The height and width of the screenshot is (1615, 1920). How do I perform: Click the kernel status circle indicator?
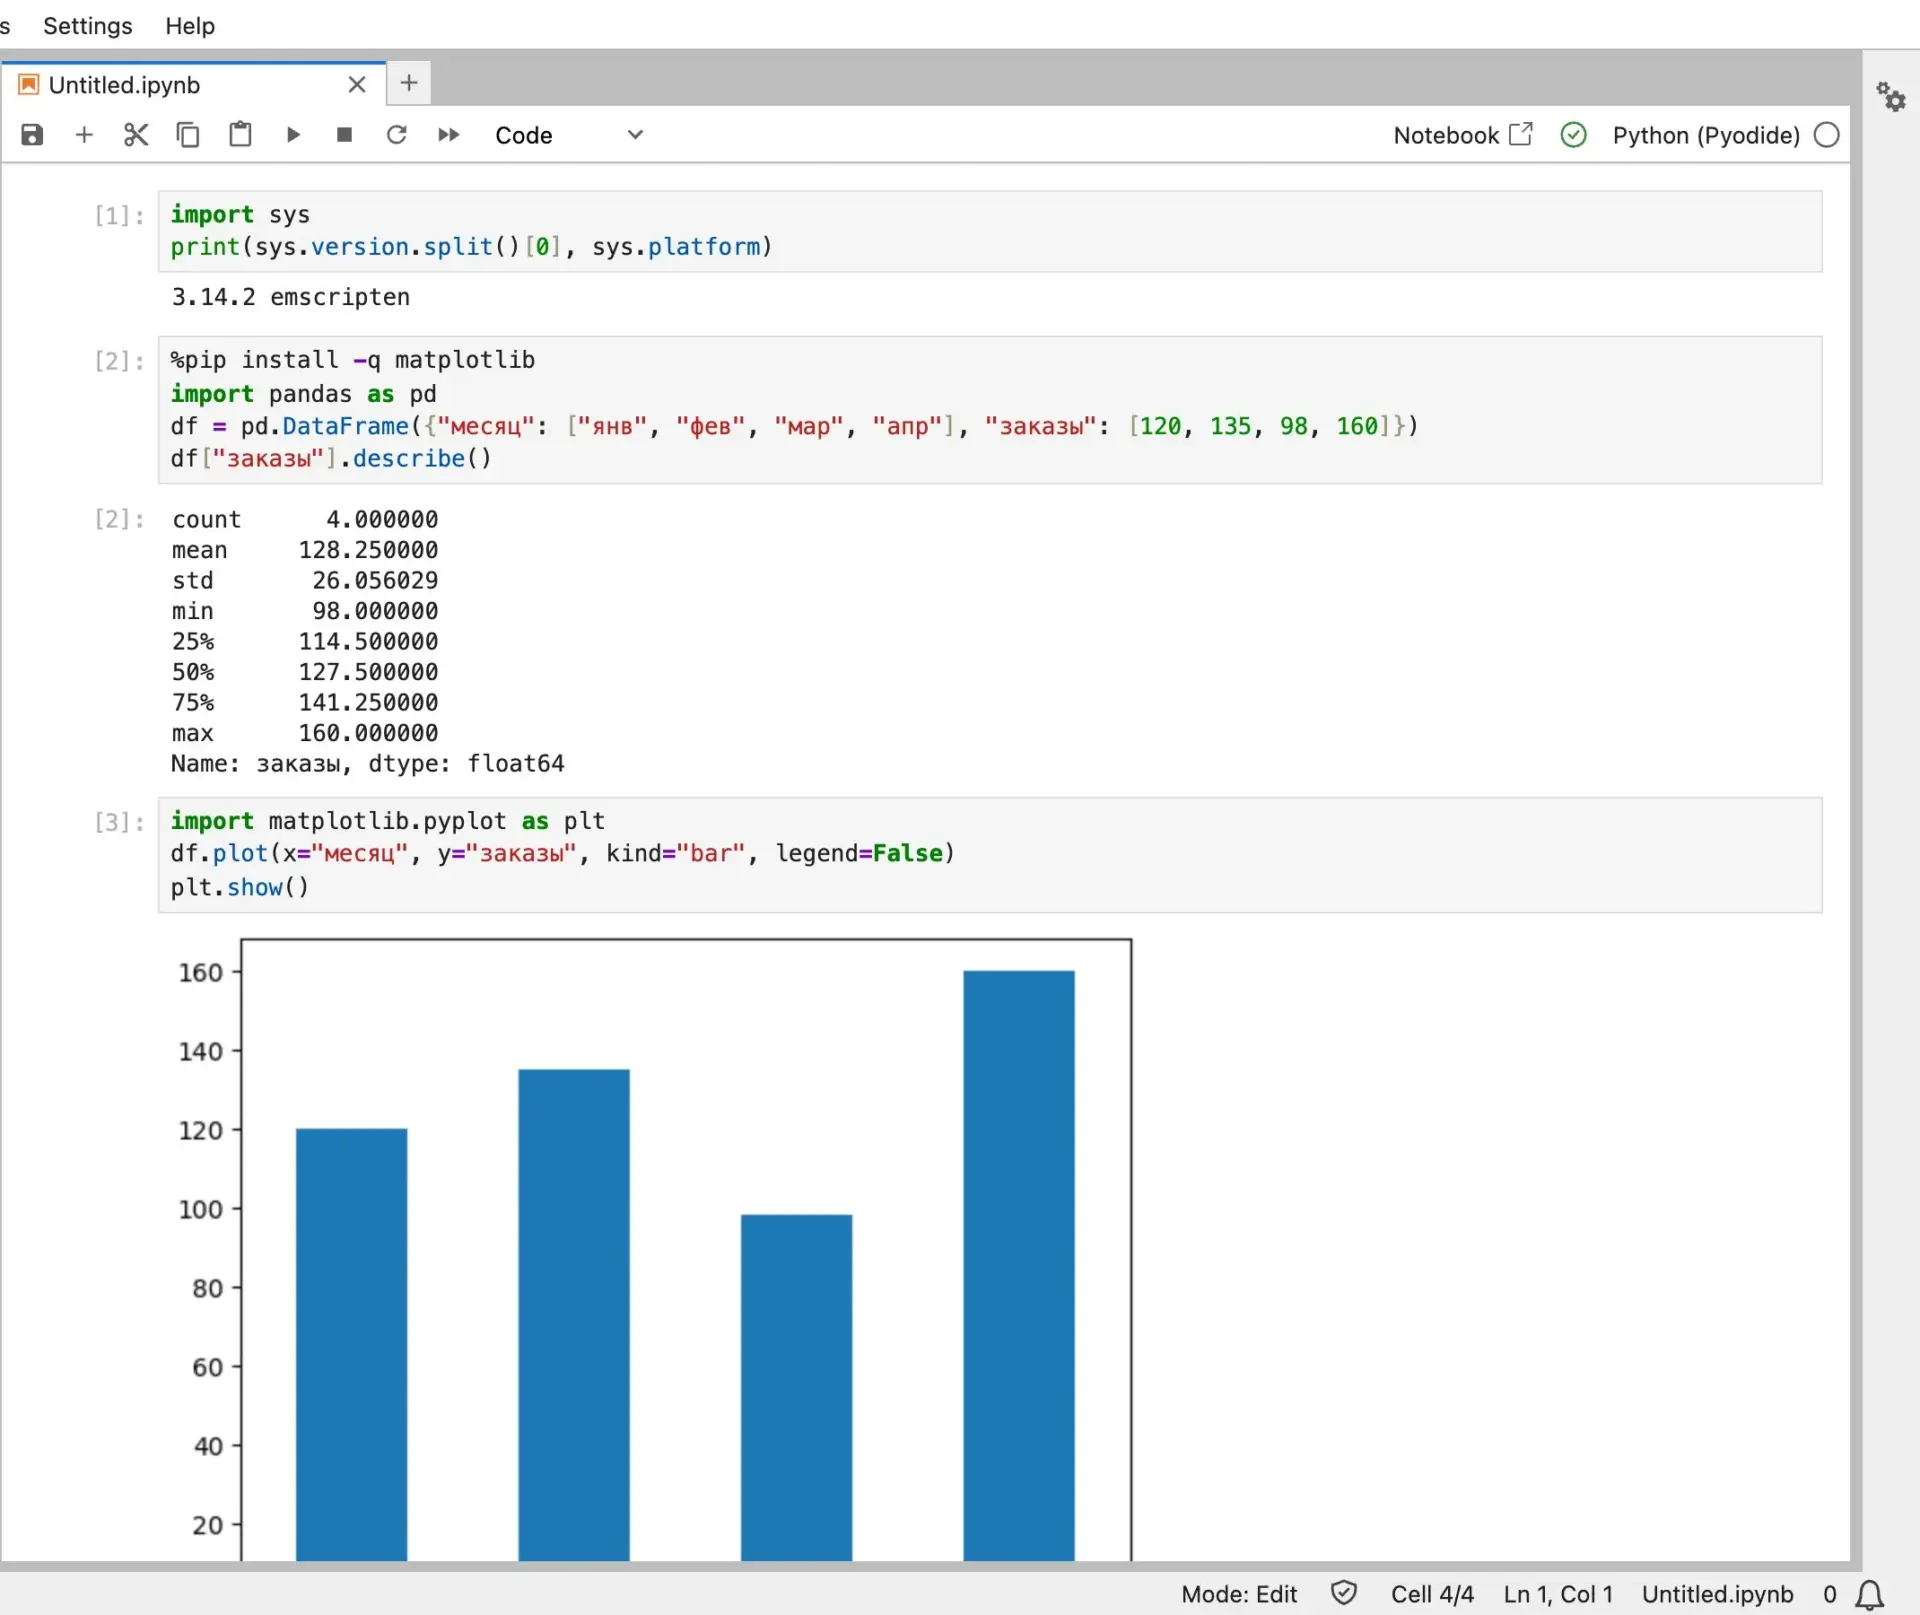(1826, 135)
